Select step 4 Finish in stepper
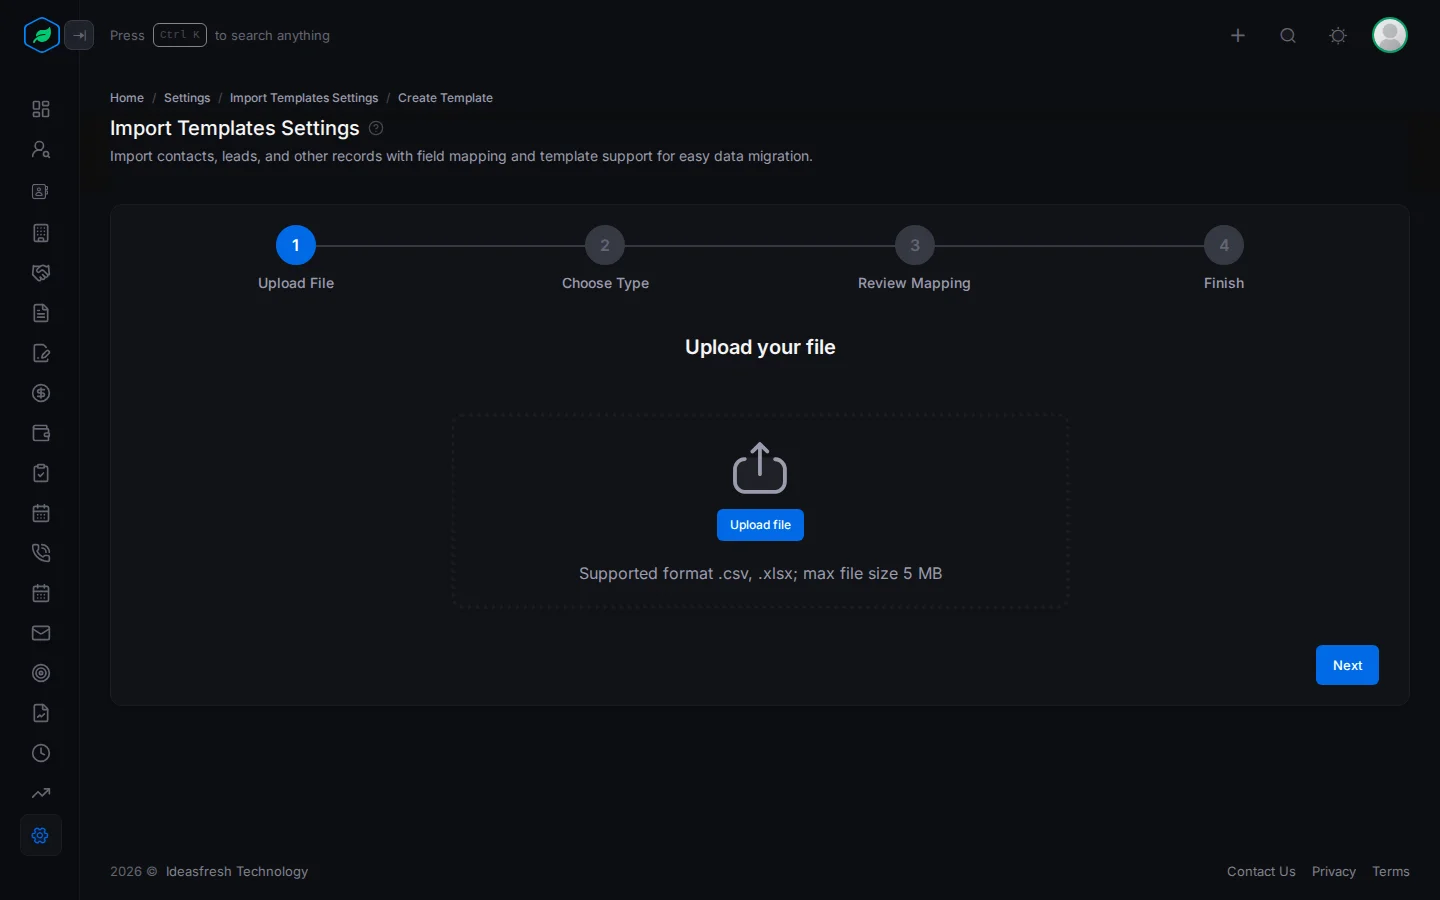Viewport: 1440px width, 900px height. click(x=1224, y=245)
